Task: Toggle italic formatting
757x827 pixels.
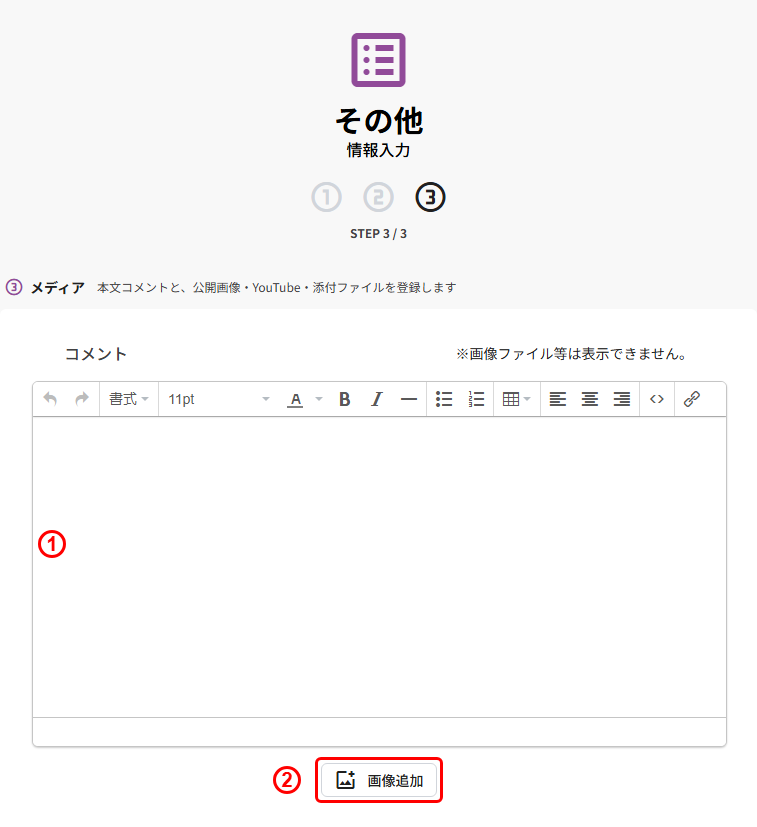Action: tap(377, 399)
